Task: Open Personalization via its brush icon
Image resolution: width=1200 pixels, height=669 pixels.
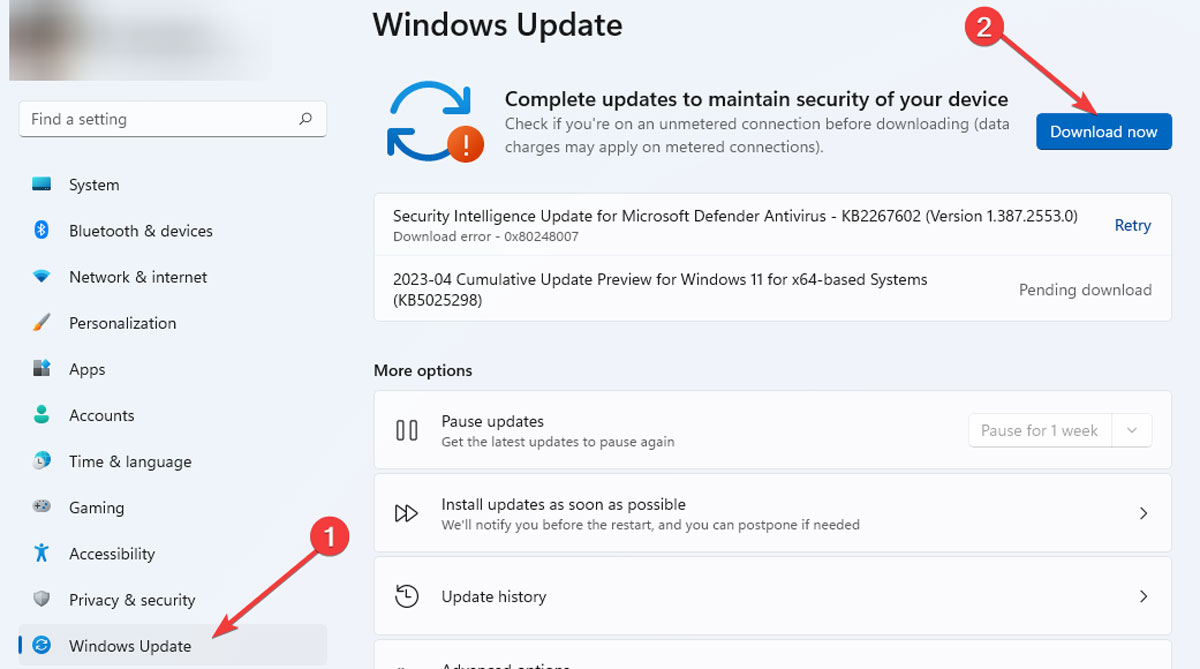Action: coord(42,323)
